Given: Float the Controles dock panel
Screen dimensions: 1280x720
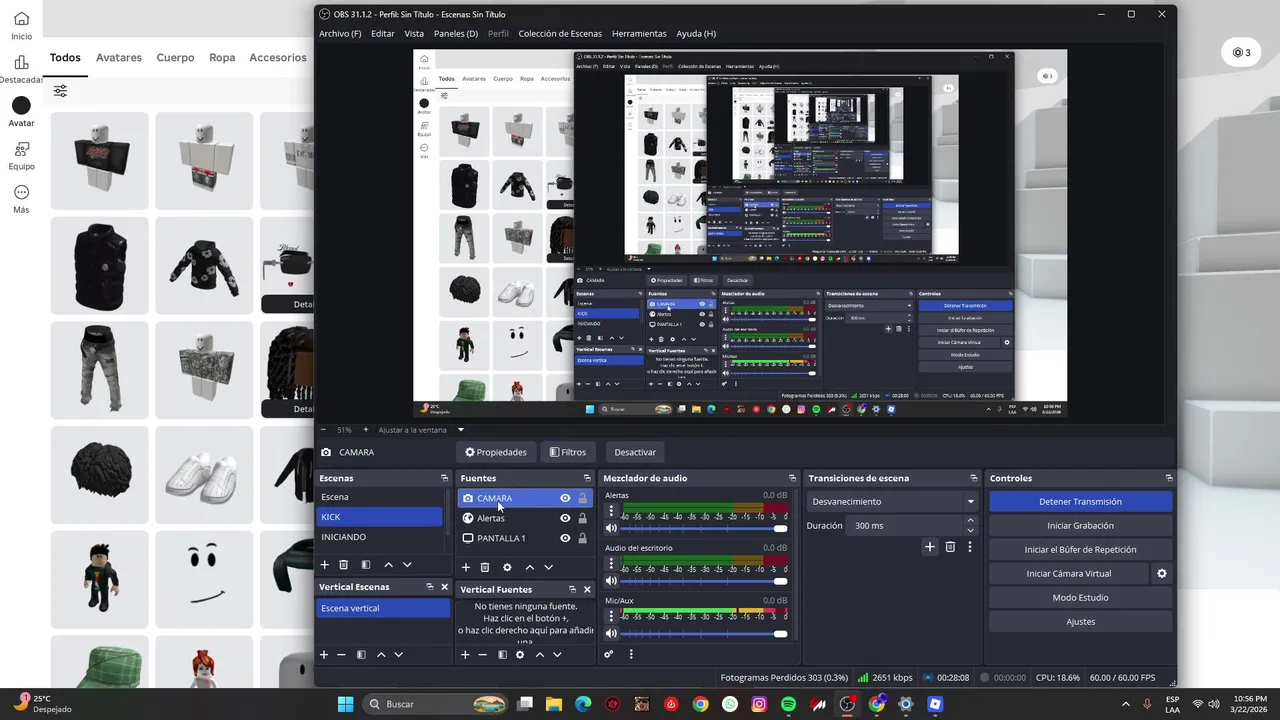Looking at the screenshot, I should [1168, 478].
